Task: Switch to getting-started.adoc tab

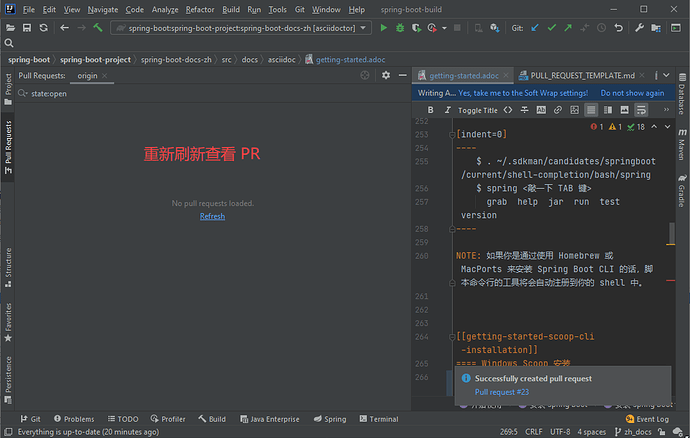Action: [463, 76]
